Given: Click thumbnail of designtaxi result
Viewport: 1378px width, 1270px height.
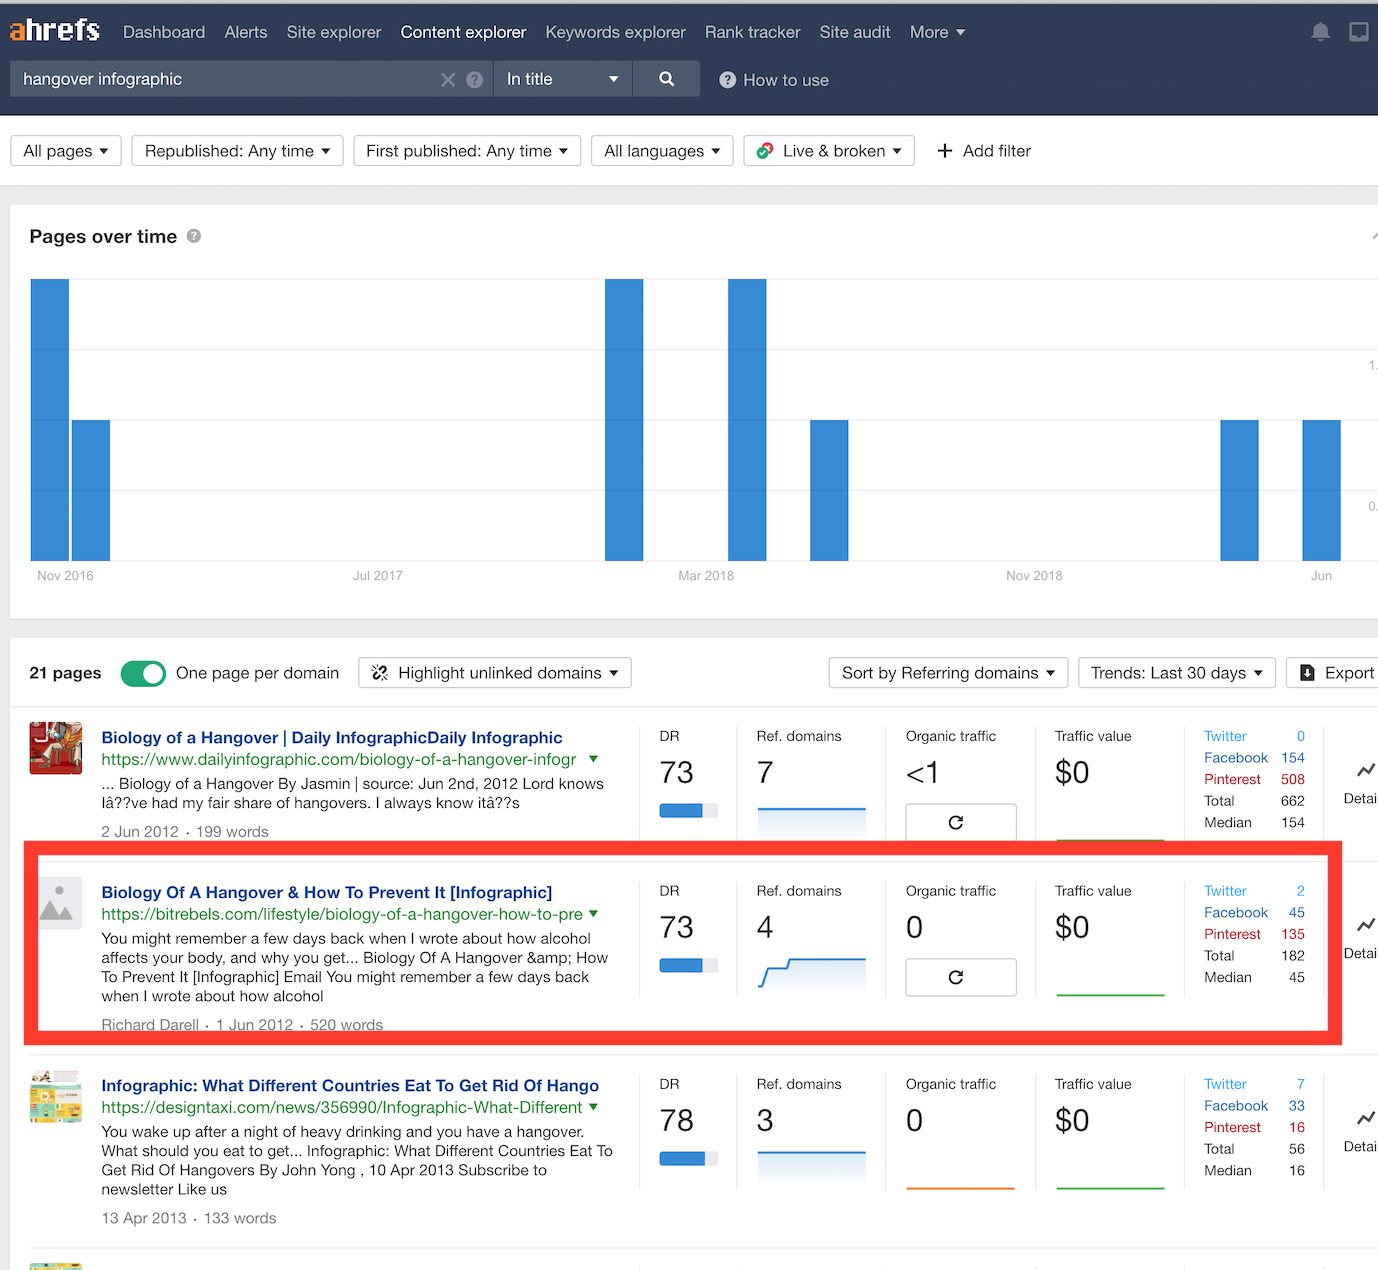Looking at the screenshot, I should click(x=56, y=1096).
